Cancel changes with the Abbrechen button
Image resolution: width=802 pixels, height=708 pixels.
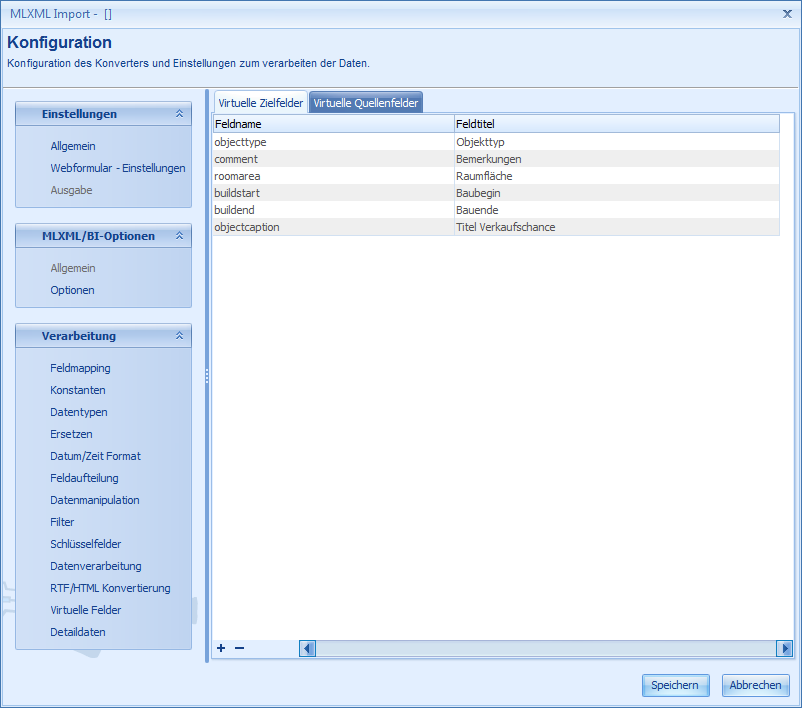click(755, 685)
